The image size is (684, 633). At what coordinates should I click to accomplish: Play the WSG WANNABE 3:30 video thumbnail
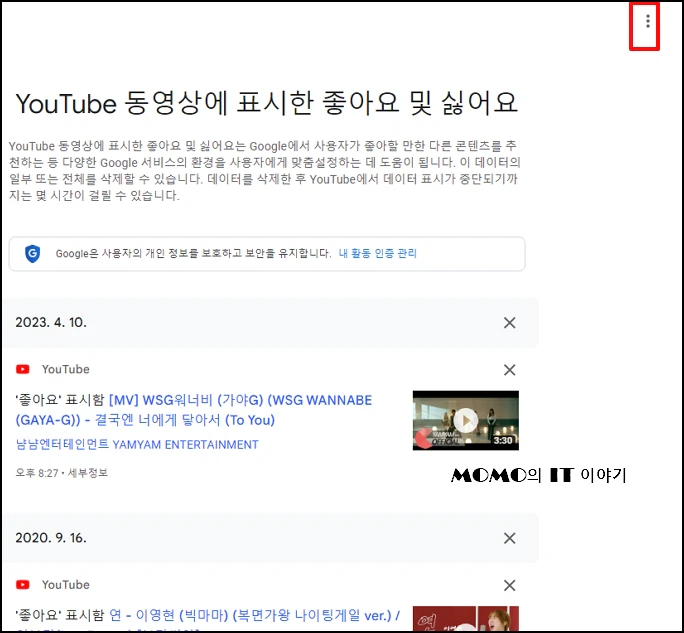pos(466,420)
